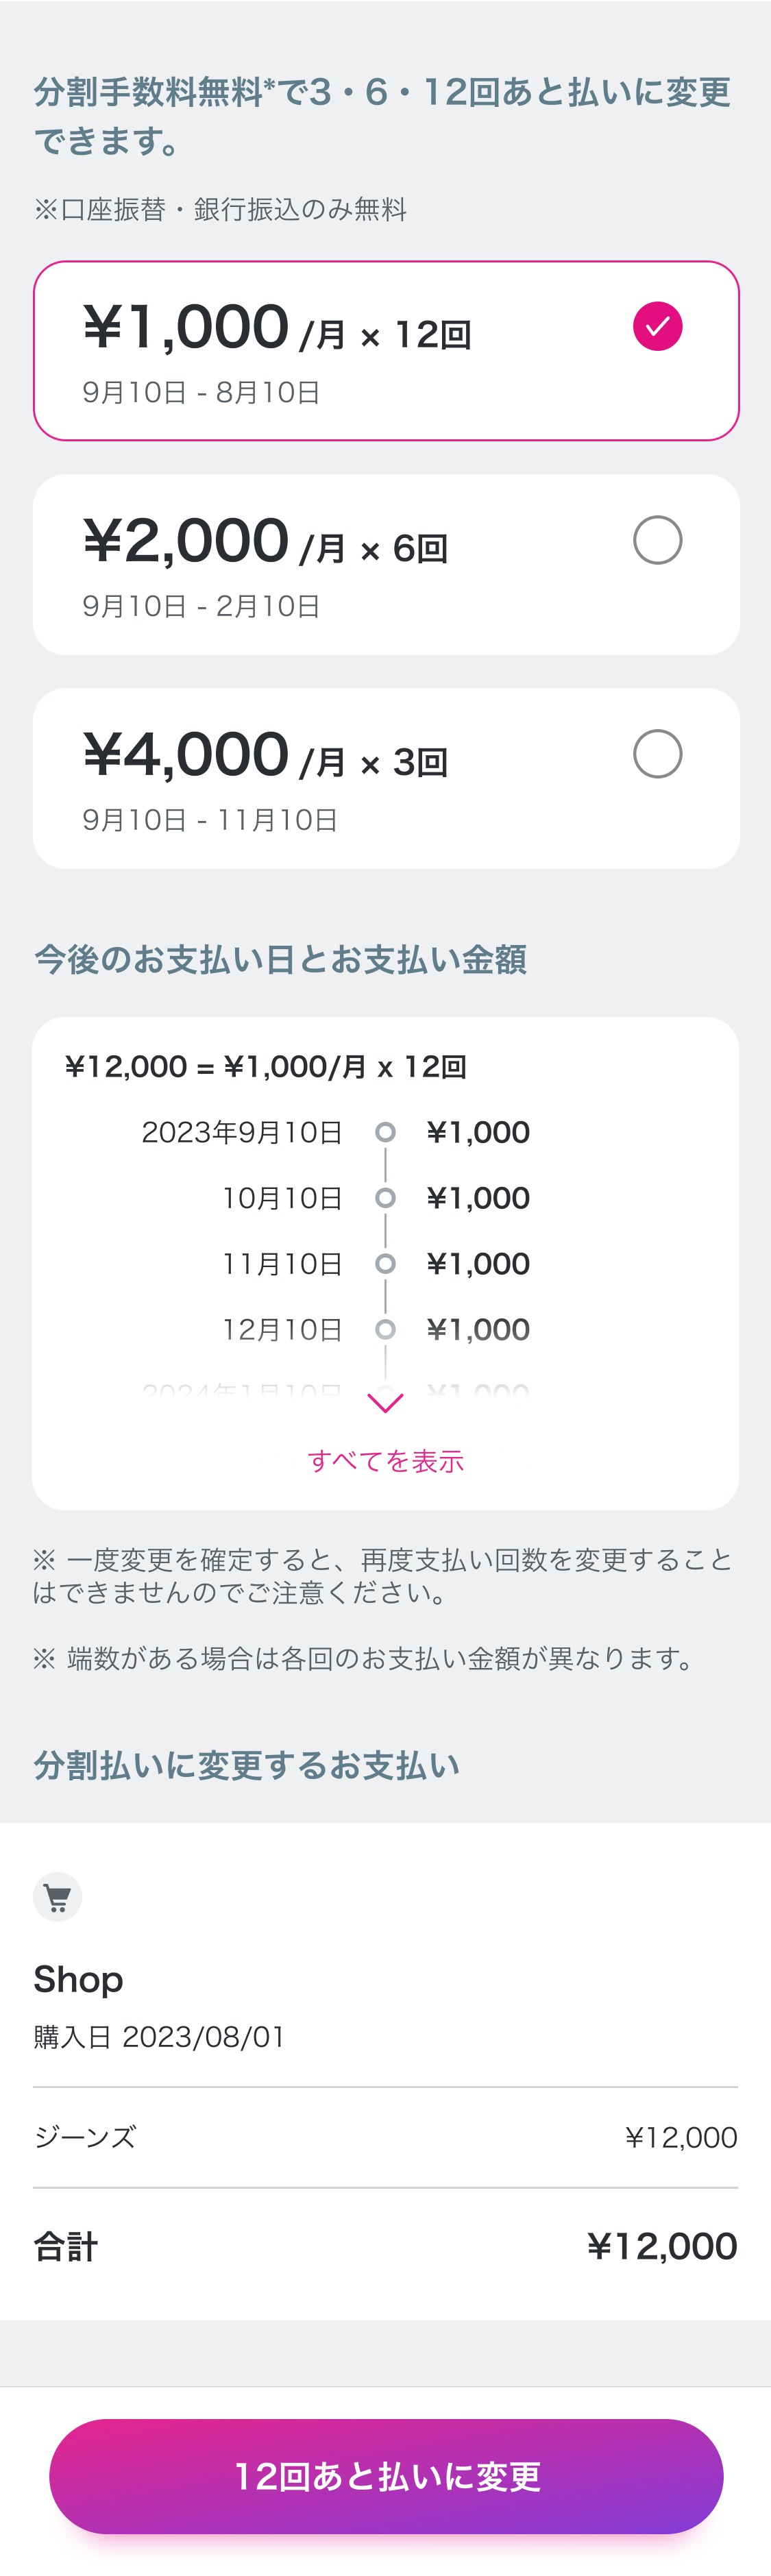Select the ¥2,000/月 × 6回 radio button

click(657, 540)
